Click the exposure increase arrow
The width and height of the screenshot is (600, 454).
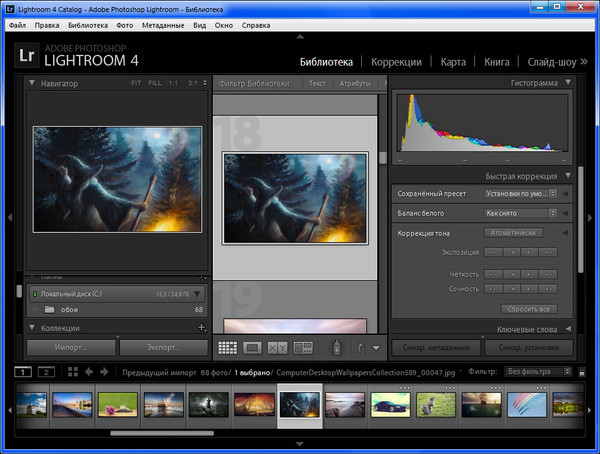pos(531,252)
